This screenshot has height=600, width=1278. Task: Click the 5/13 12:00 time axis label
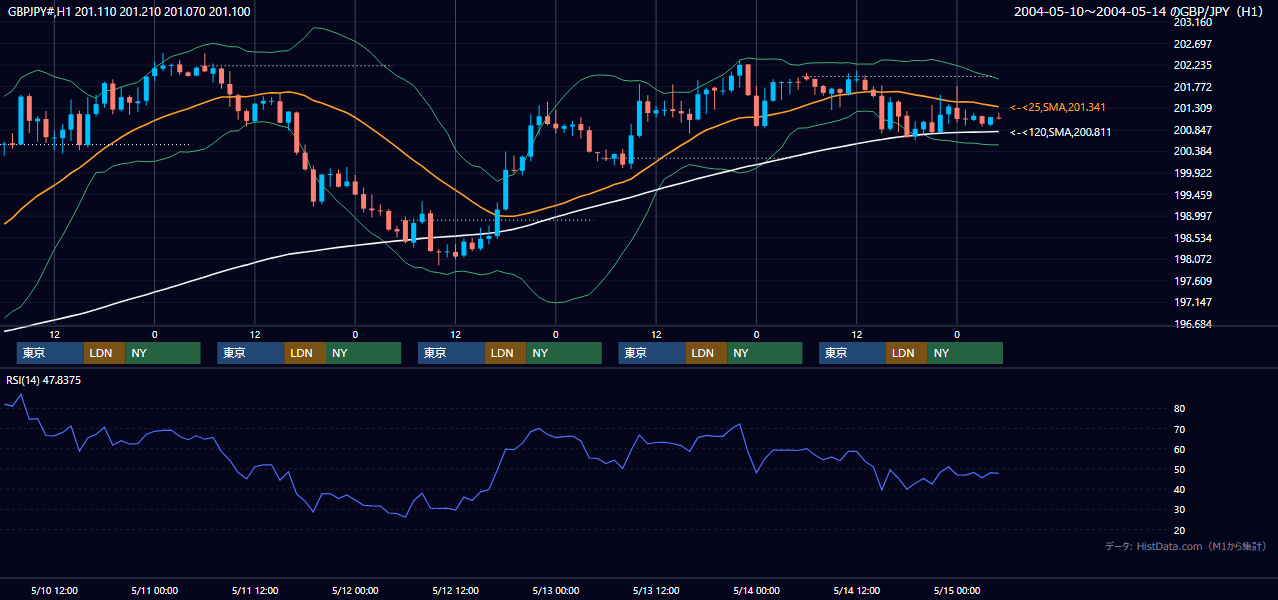656,590
